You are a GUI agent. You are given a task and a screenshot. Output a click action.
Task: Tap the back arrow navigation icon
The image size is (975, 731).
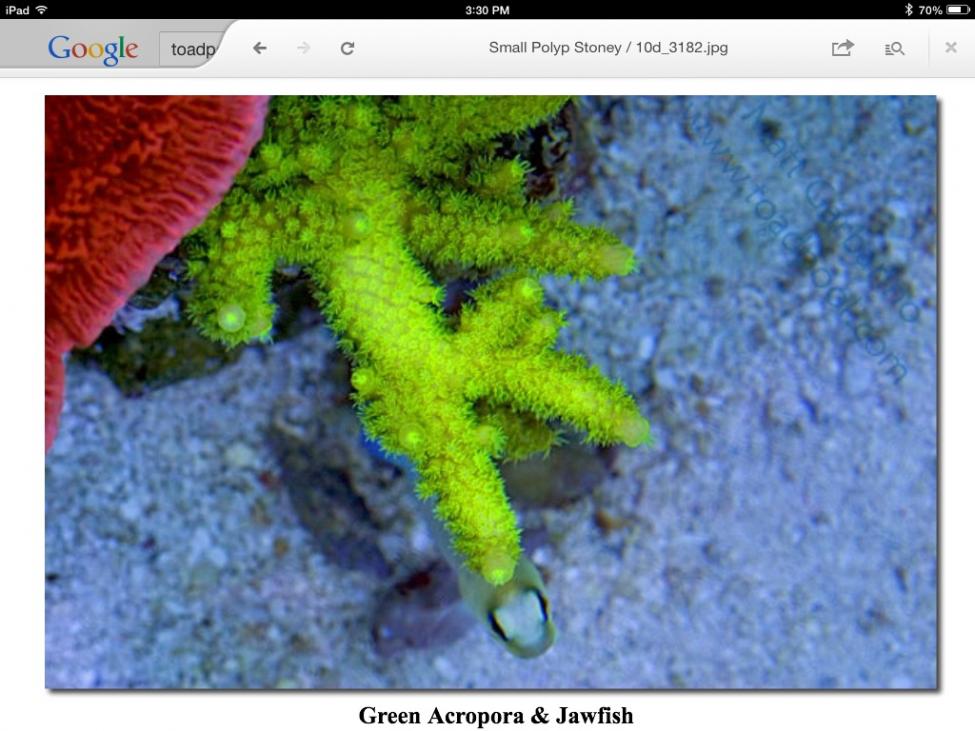tap(260, 48)
